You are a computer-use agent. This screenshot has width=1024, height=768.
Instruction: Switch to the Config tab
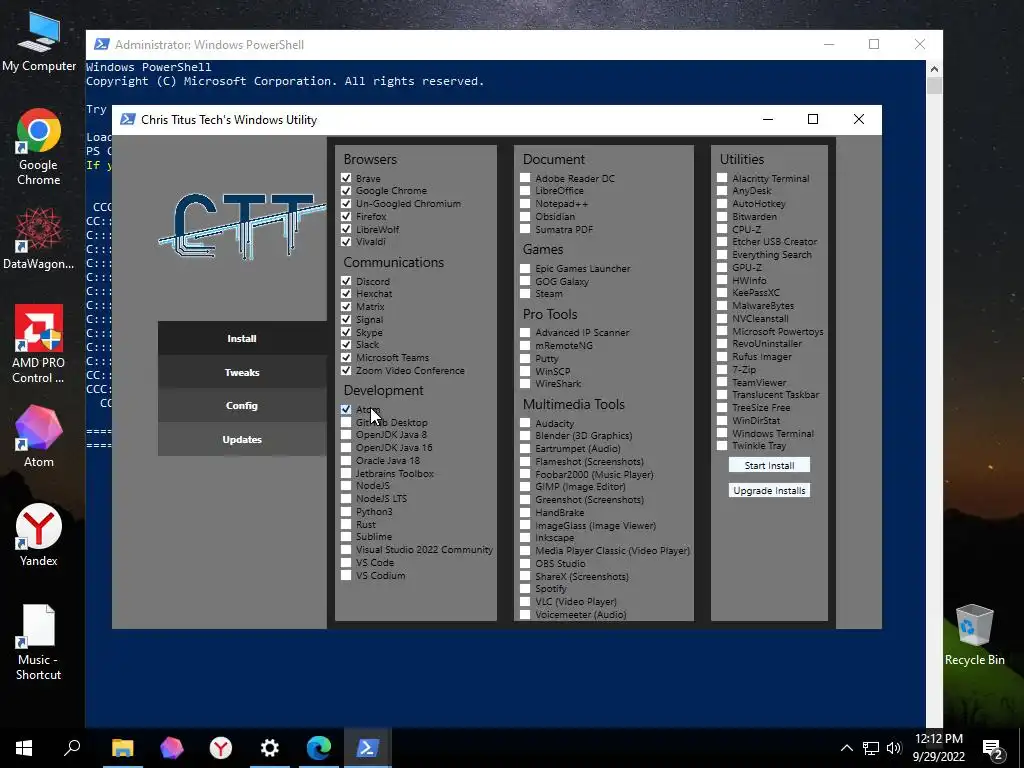pyautogui.click(x=242, y=406)
